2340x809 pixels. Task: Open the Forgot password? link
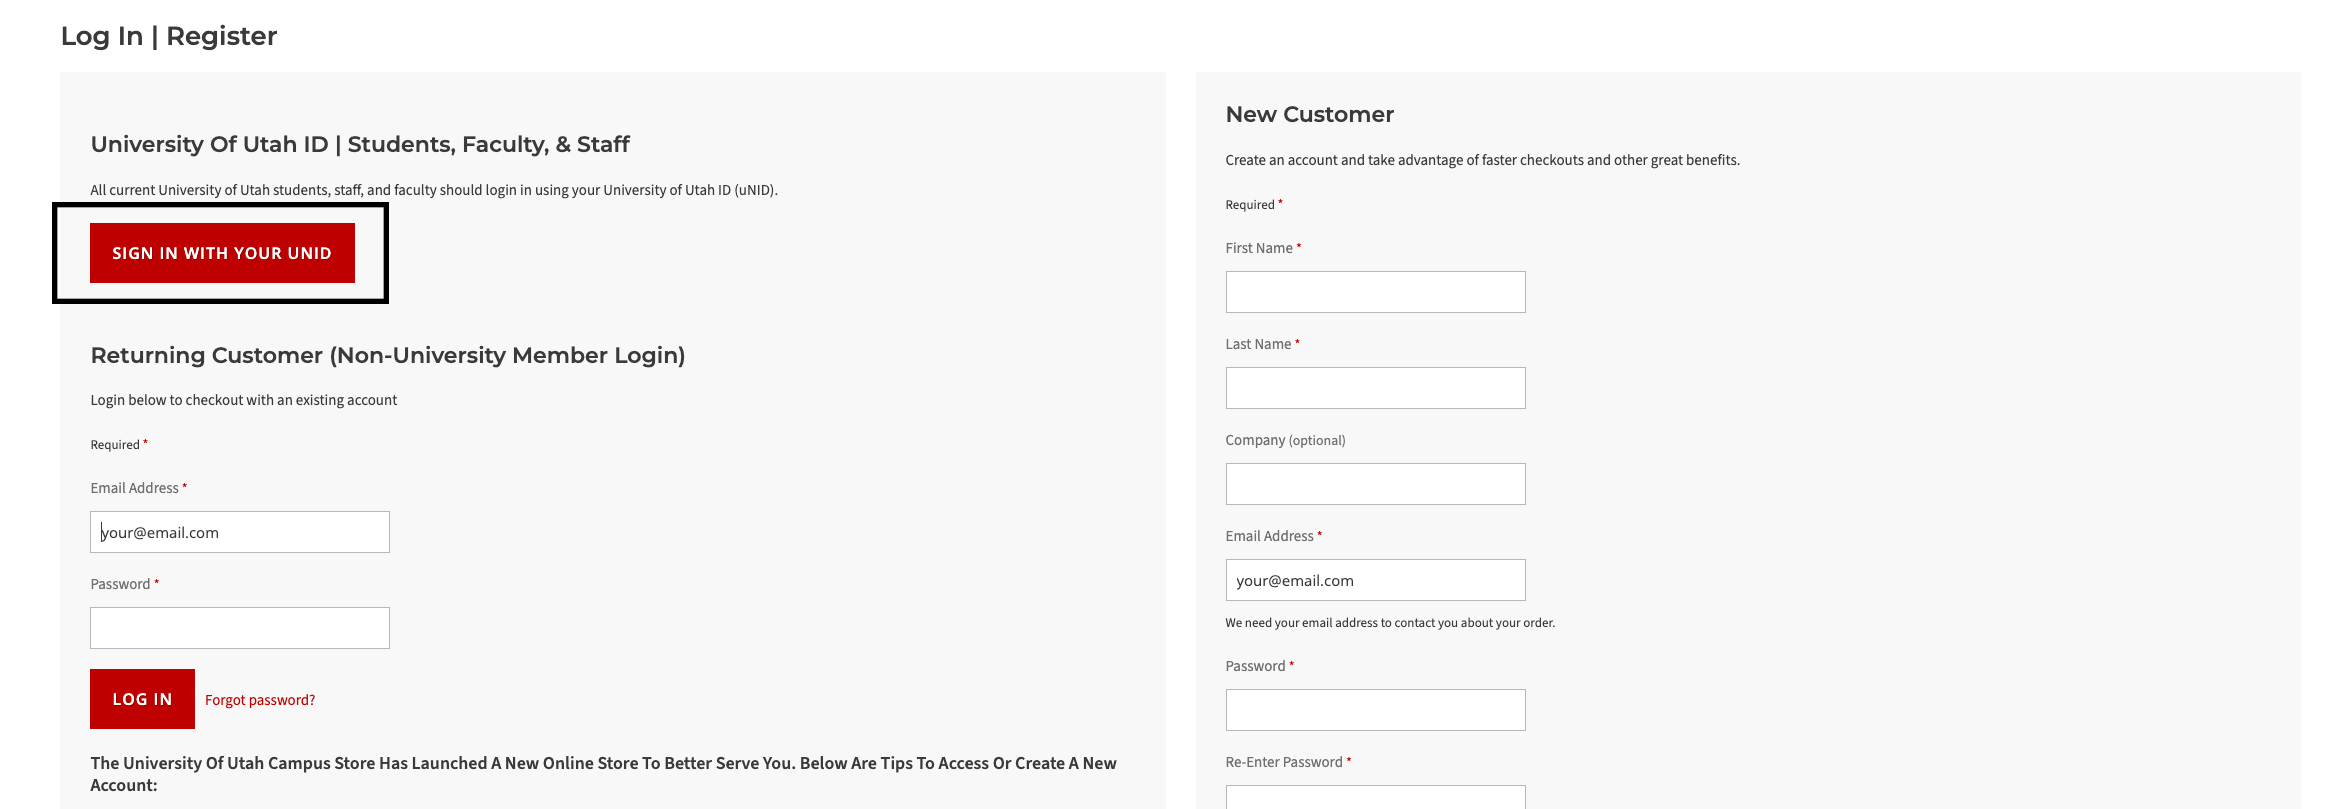(x=260, y=700)
